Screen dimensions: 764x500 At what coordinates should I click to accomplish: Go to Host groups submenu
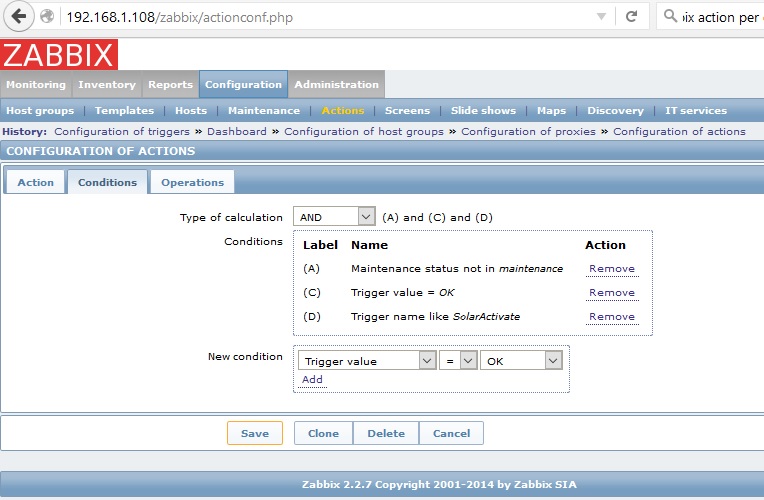(40, 111)
